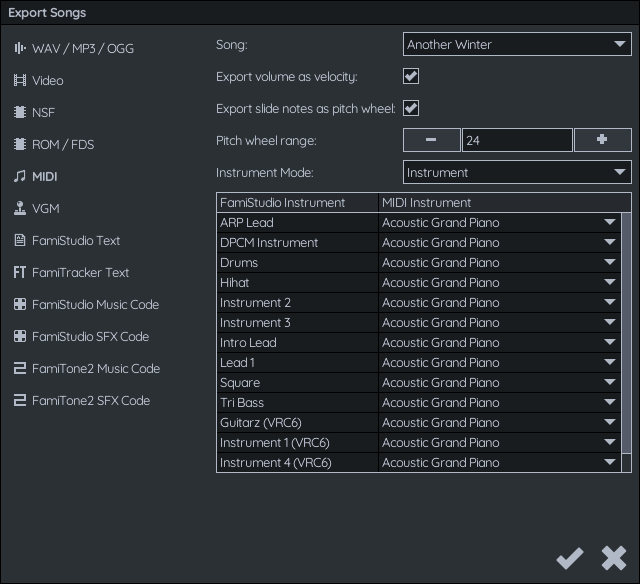Open the Instrument Mode dropdown
This screenshot has width=640, height=584.
(x=517, y=172)
